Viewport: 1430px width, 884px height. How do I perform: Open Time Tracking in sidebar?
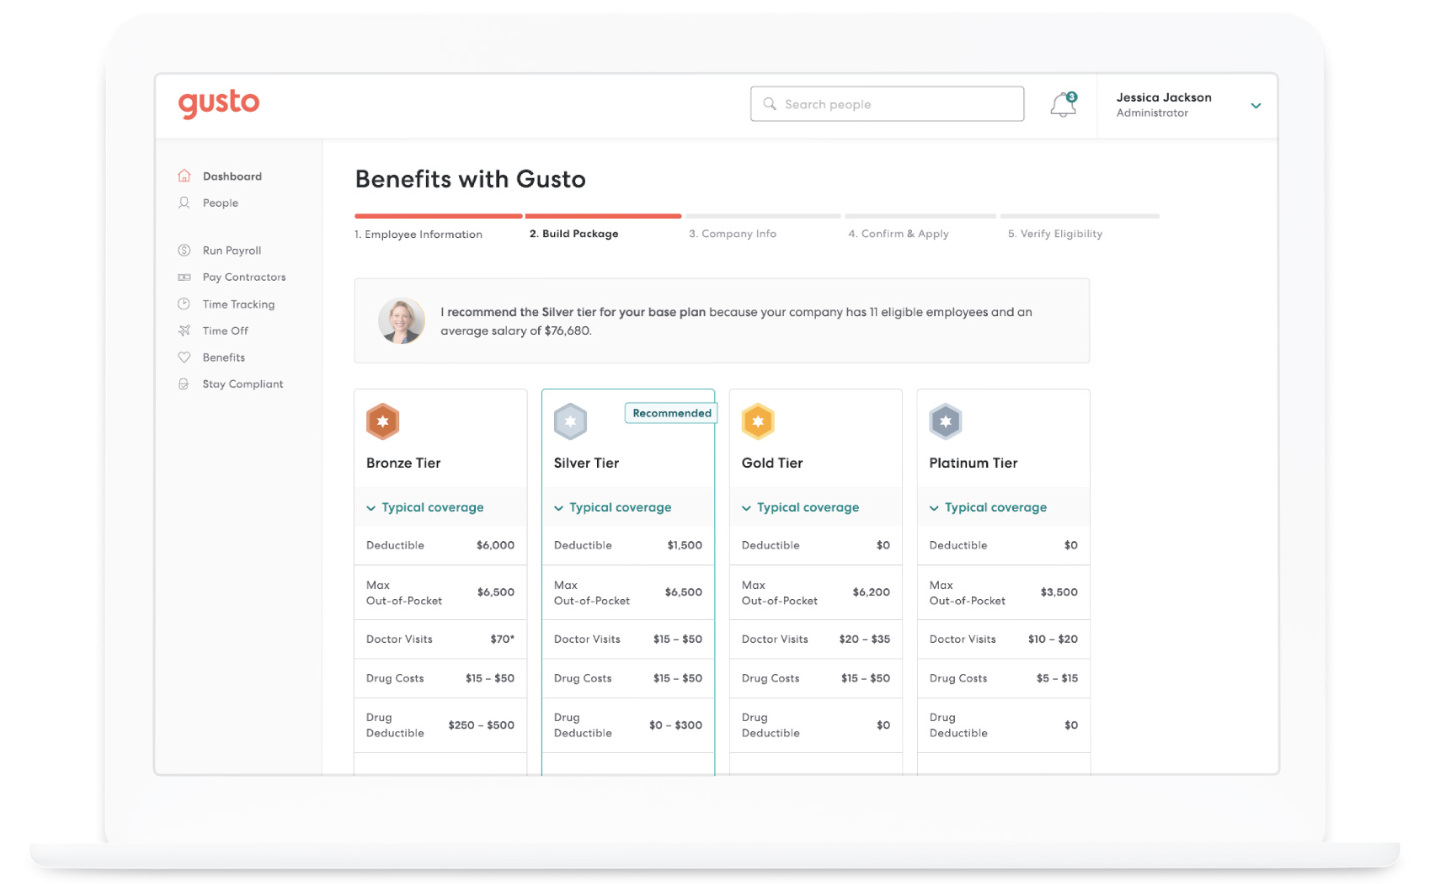tap(238, 304)
